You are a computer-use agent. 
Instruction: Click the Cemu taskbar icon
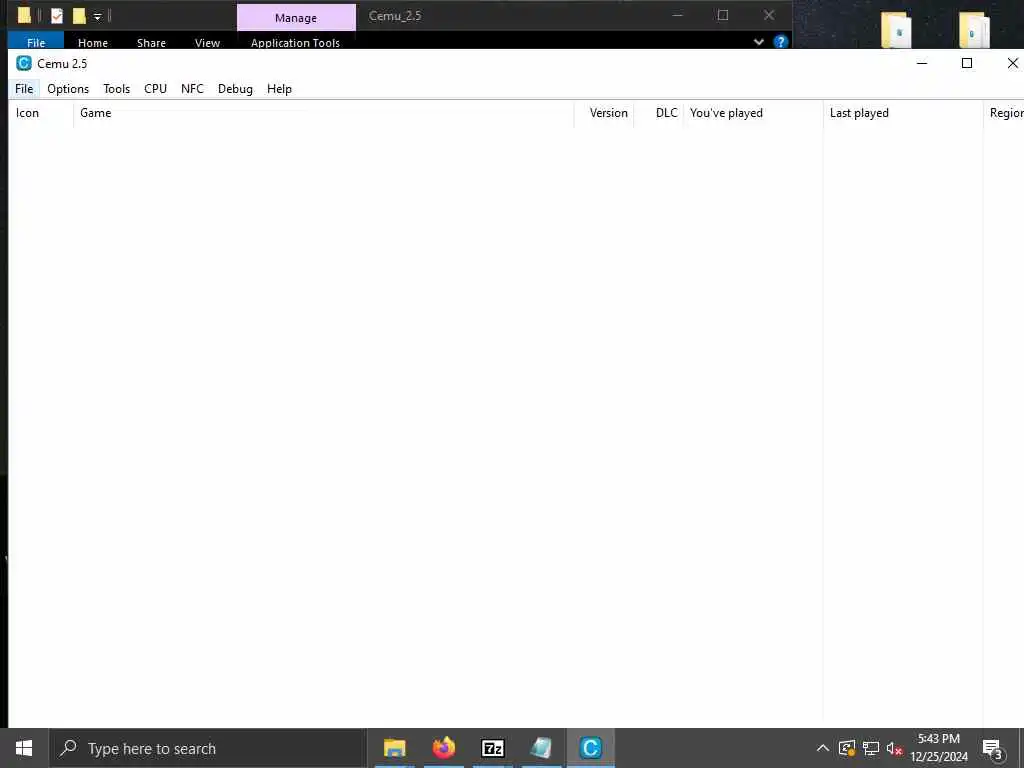[x=590, y=748]
